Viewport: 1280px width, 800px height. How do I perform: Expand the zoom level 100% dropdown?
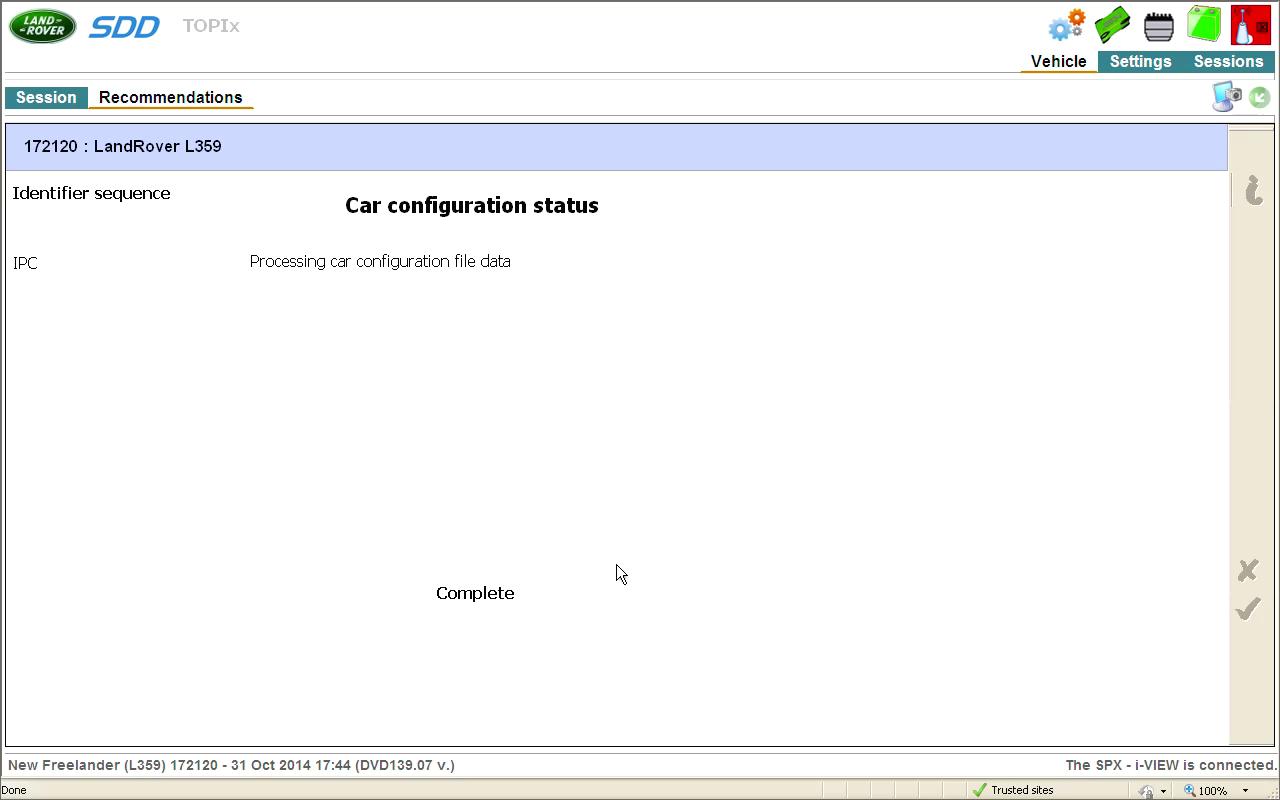point(1245,791)
